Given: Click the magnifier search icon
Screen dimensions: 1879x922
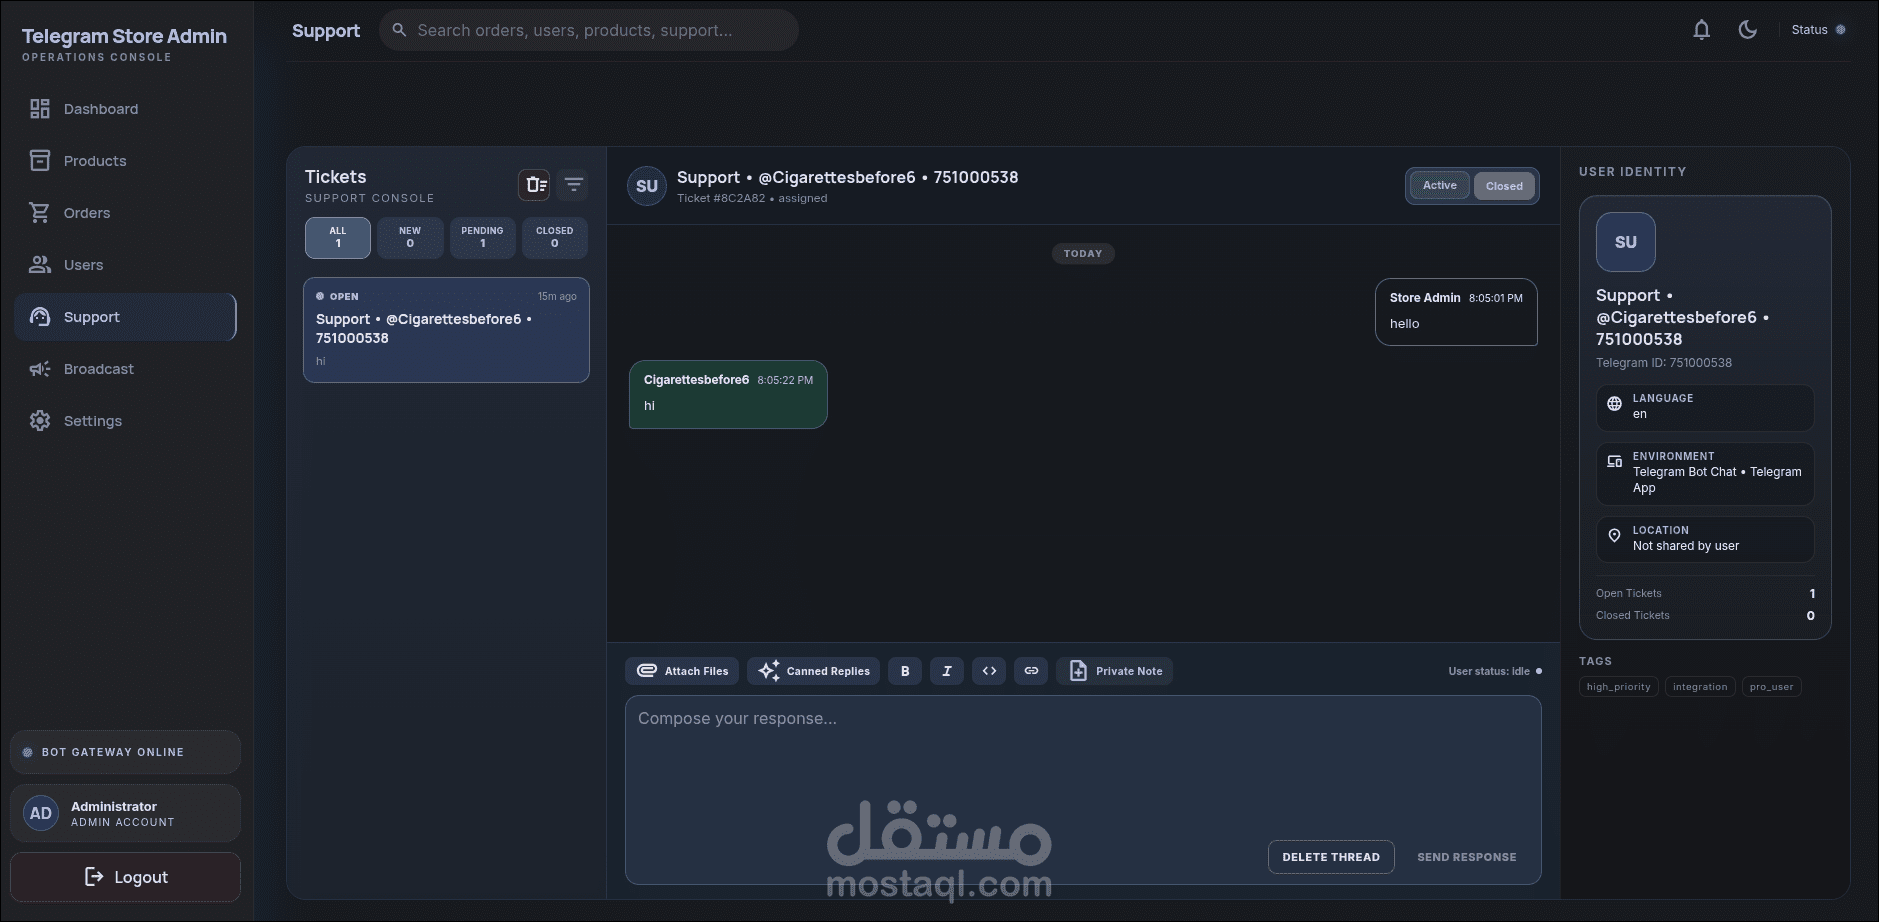Looking at the screenshot, I should tap(399, 30).
